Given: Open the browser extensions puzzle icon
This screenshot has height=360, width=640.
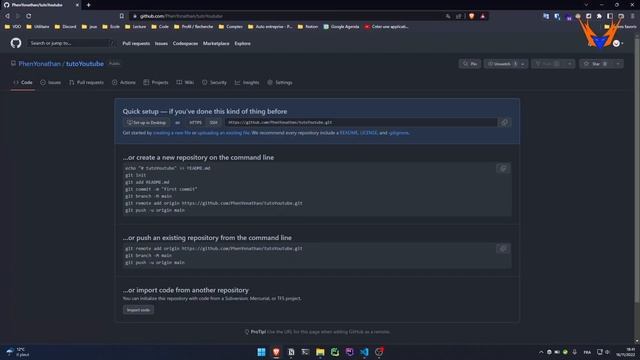Looking at the screenshot, I should (x=599, y=16).
